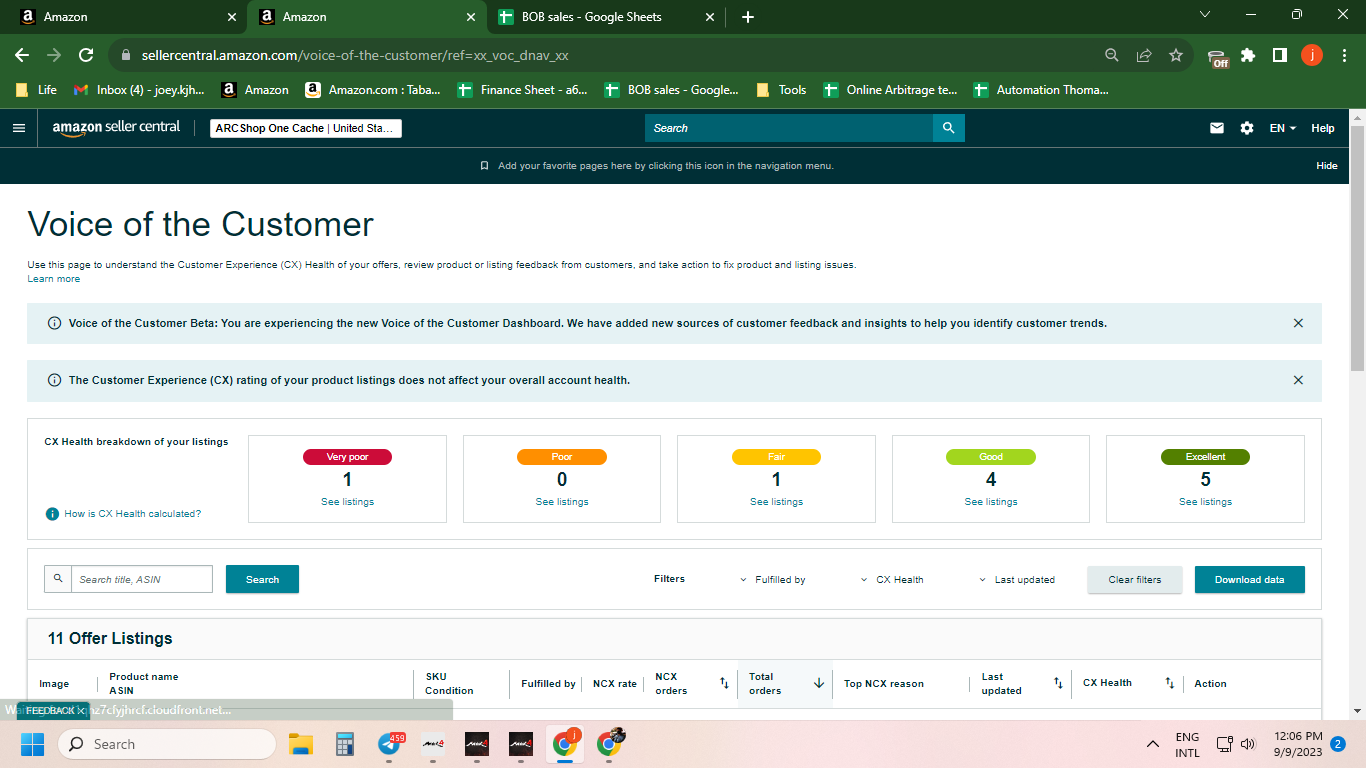Screen dimensions: 1366x768
Task: Open the Online Arbitrage bookmark
Action: click(891, 90)
